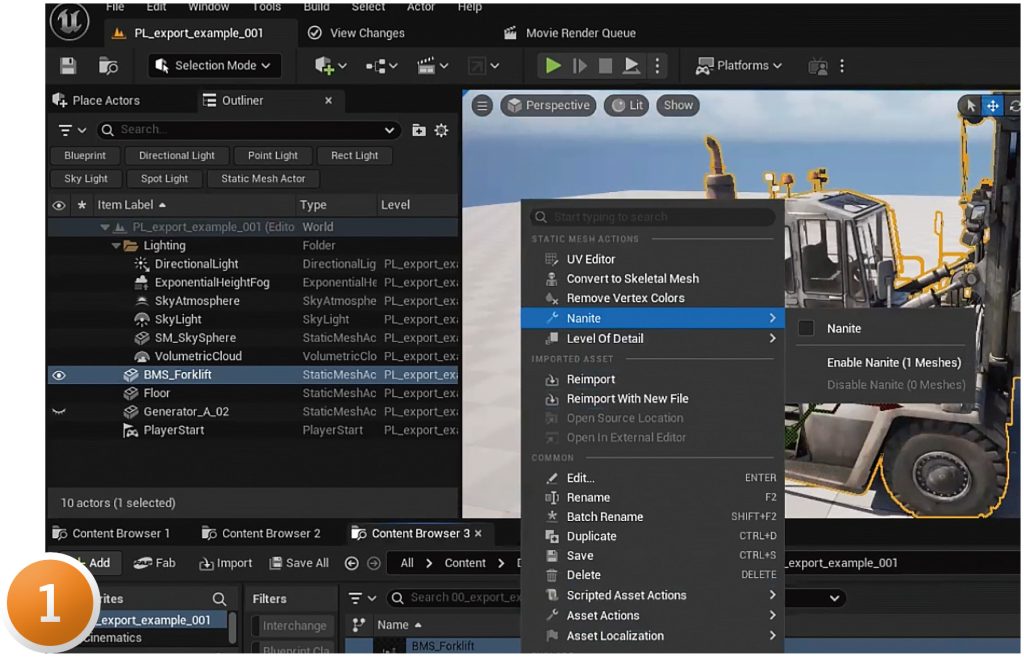Select the Floor actor row

[253, 394]
